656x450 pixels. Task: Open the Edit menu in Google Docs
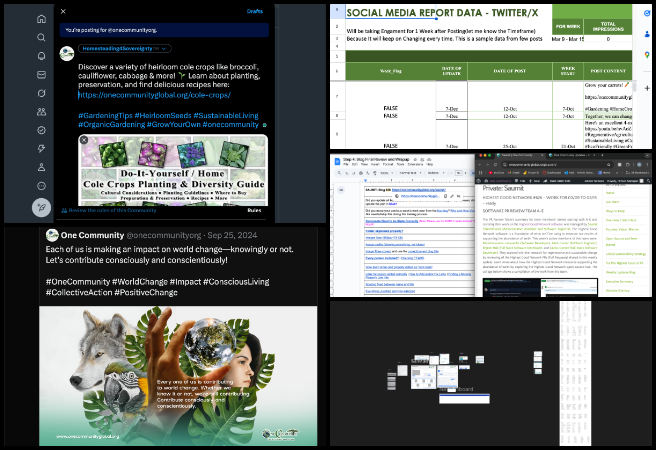pos(354,164)
